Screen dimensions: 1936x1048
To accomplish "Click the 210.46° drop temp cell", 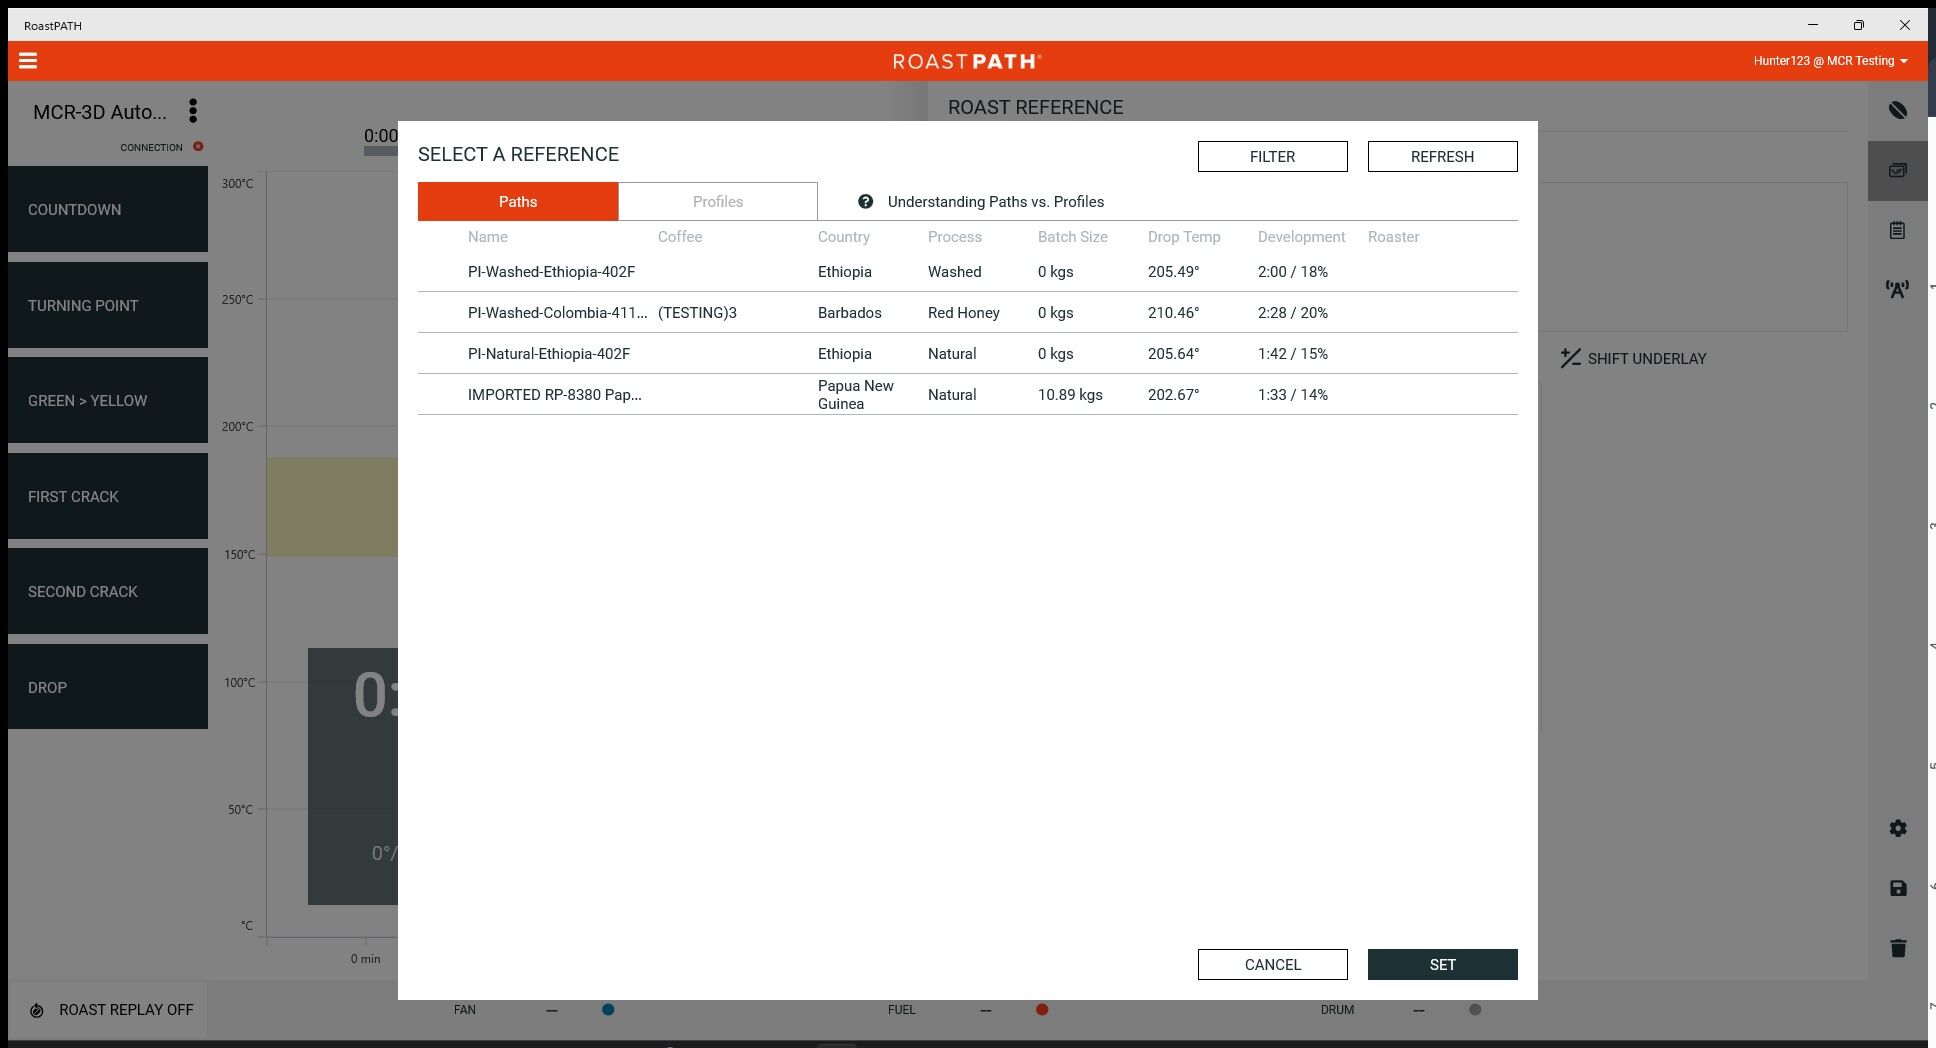I will coord(1174,313).
